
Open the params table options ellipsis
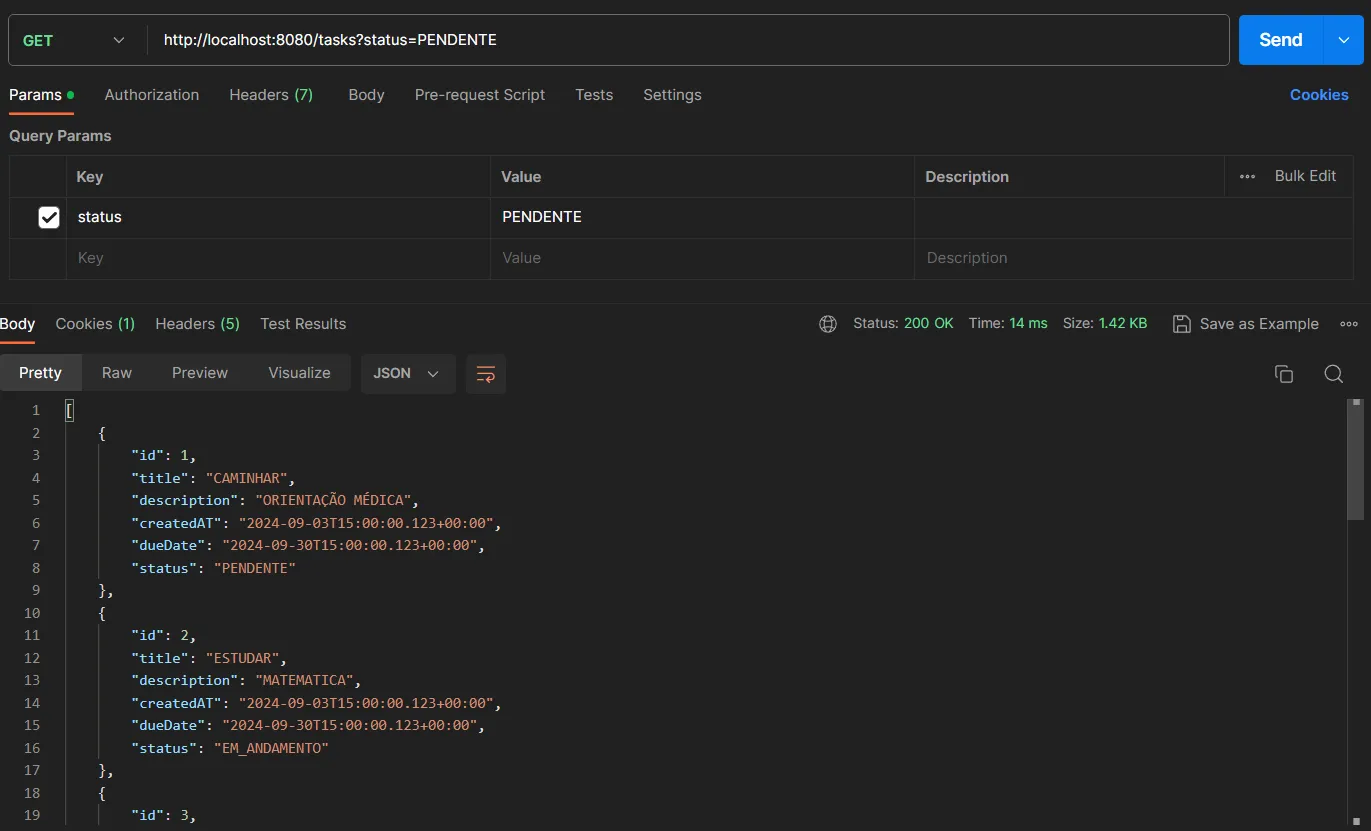[1247, 176]
